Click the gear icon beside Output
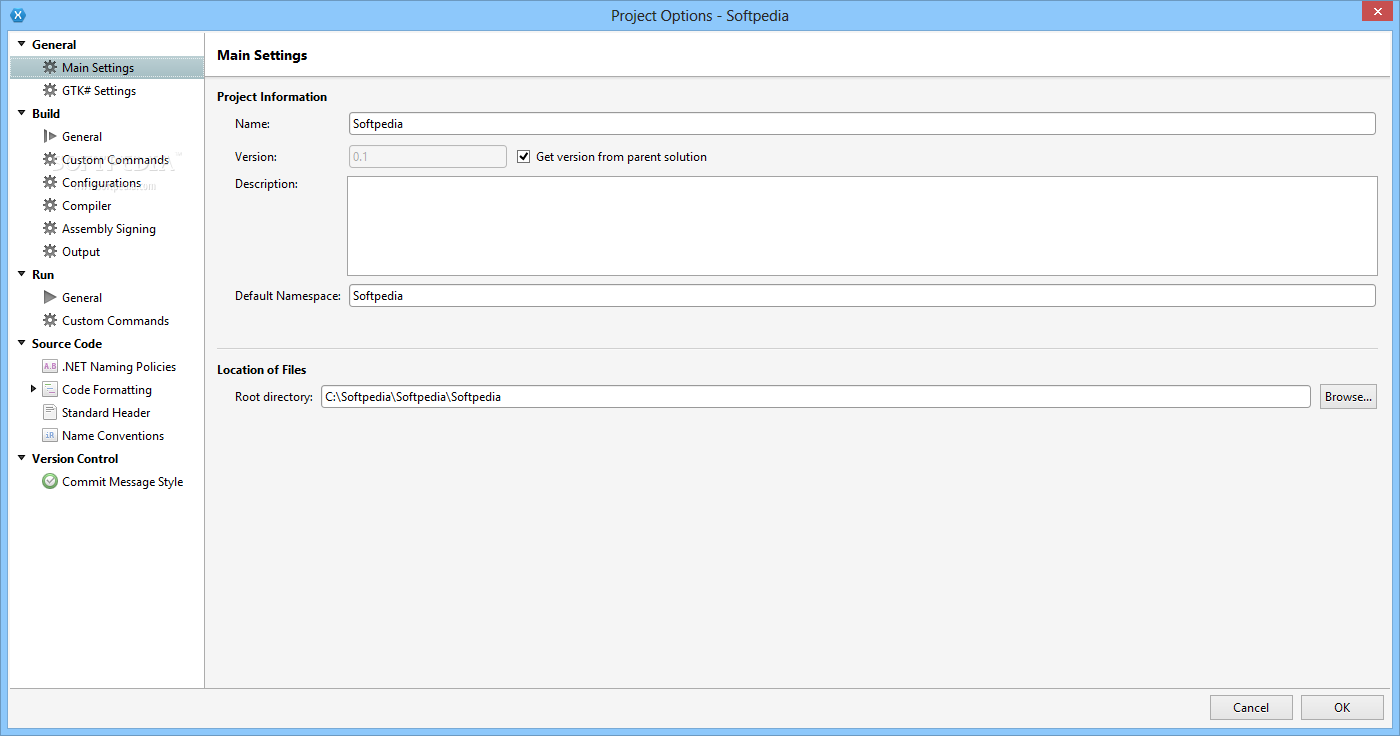The width and height of the screenshot is (1400, 736). pyautogui.click(x=50, y=251)
